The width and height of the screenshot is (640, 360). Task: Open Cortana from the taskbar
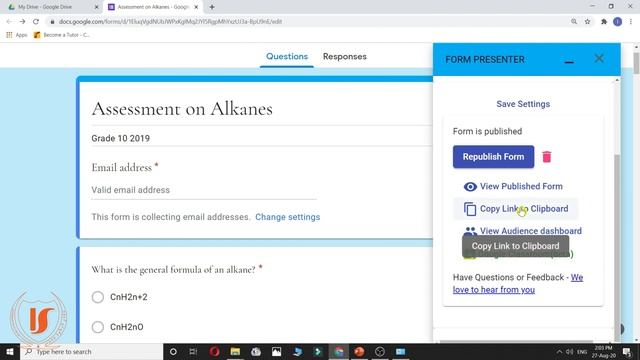pyautogui.click(x=173, y=352)
